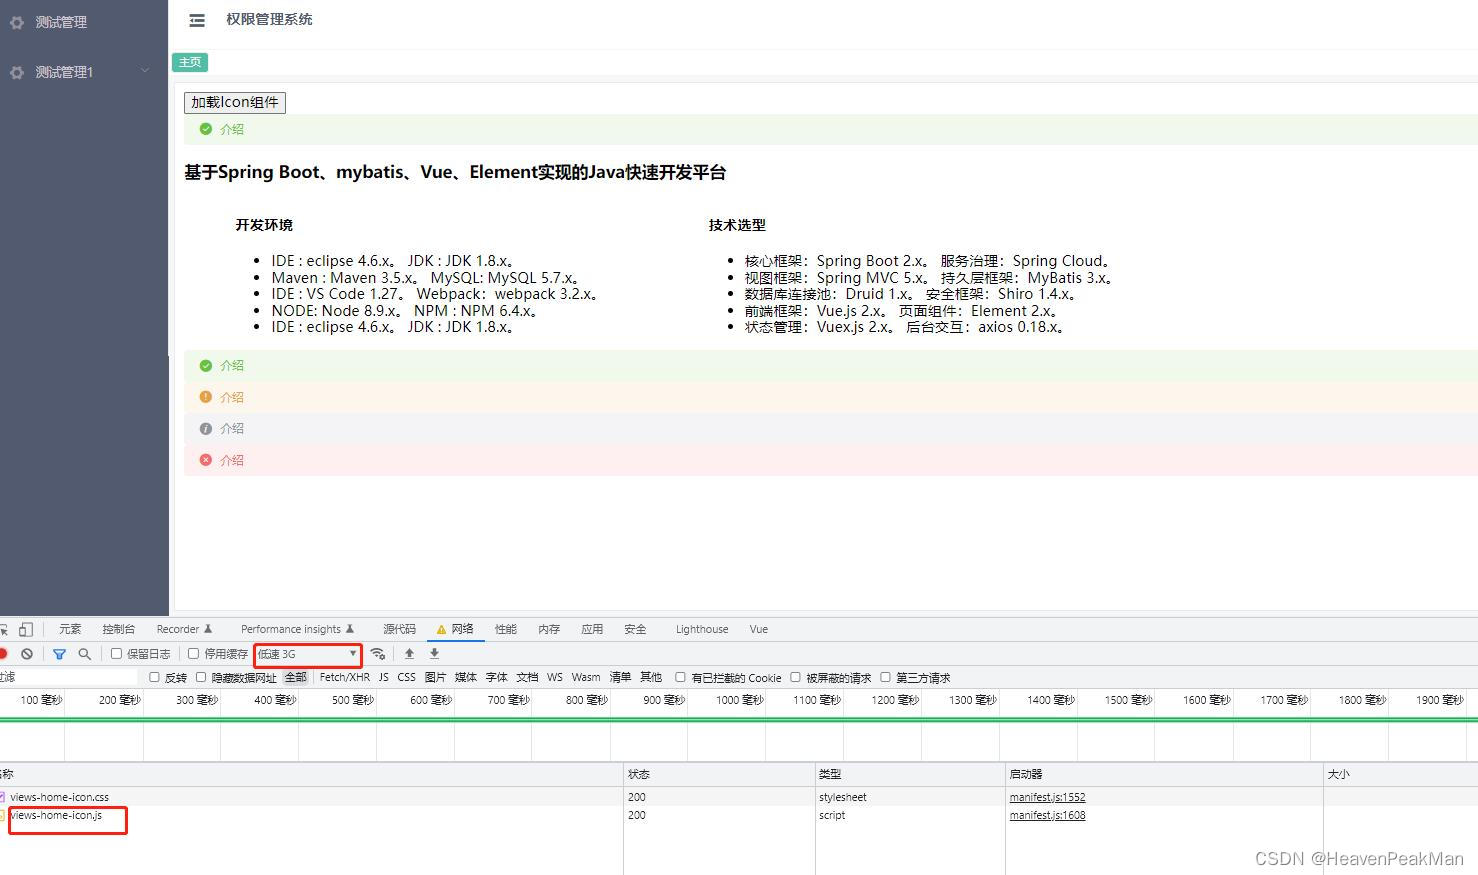Click the gear icon beside 测试管理1
The width and height of the screenshot is (1478, 875).
(x=16, y=72)
